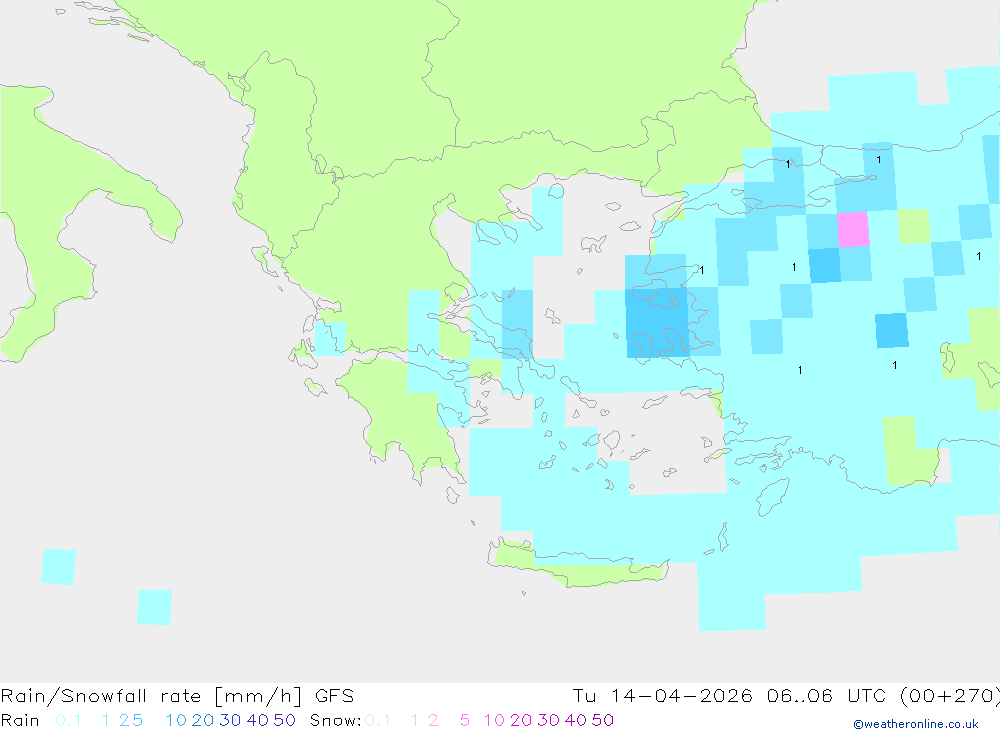Select the snow legend value 0.1
1000x733 pixels.
pos(378,720)
